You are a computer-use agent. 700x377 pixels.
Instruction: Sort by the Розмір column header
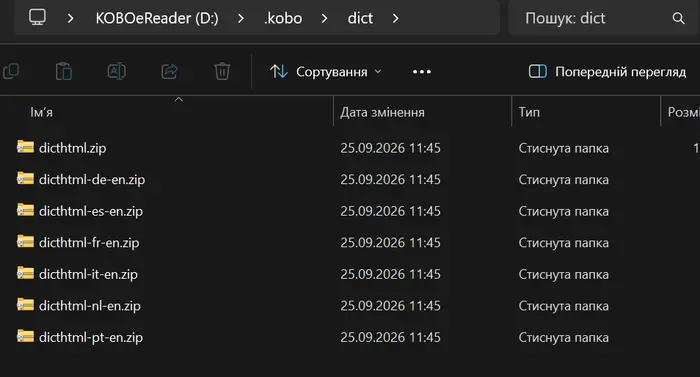point(683,112)
